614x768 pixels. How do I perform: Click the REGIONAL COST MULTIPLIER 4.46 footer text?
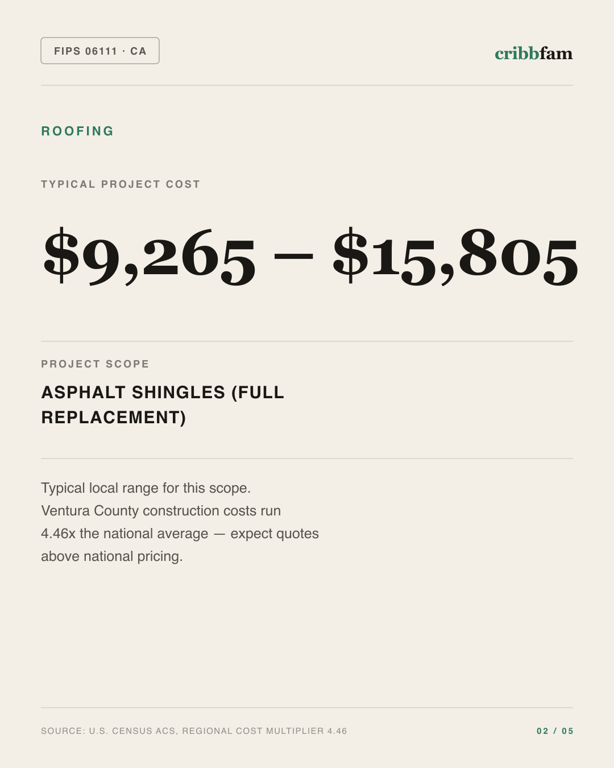(265, 731)
